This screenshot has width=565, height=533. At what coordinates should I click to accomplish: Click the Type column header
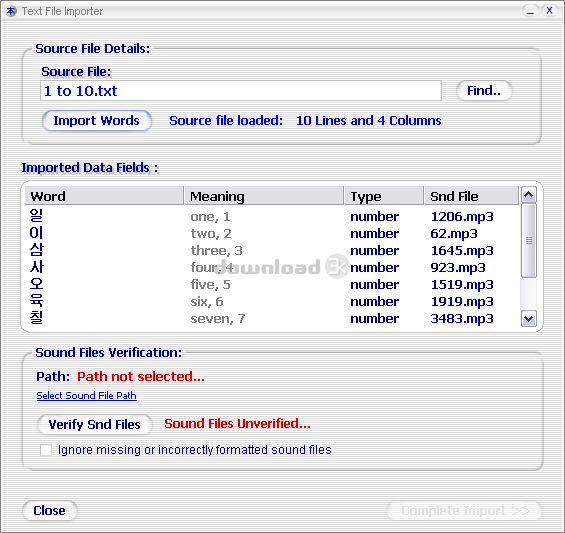(384, 196)
